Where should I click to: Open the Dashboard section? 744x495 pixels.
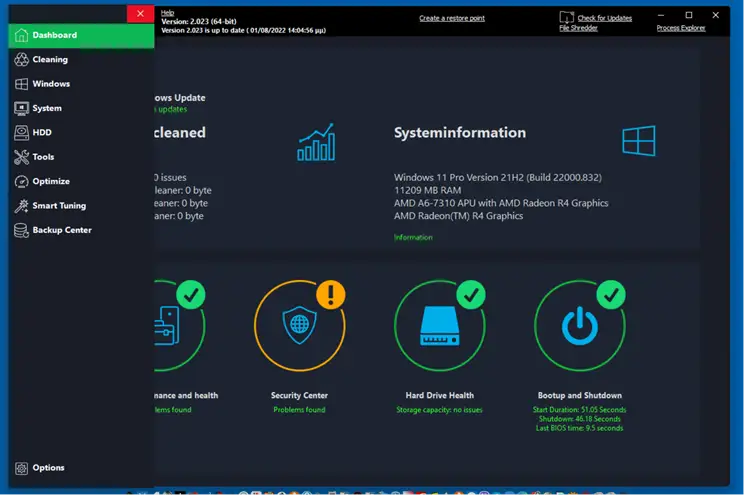coord(82,35)
